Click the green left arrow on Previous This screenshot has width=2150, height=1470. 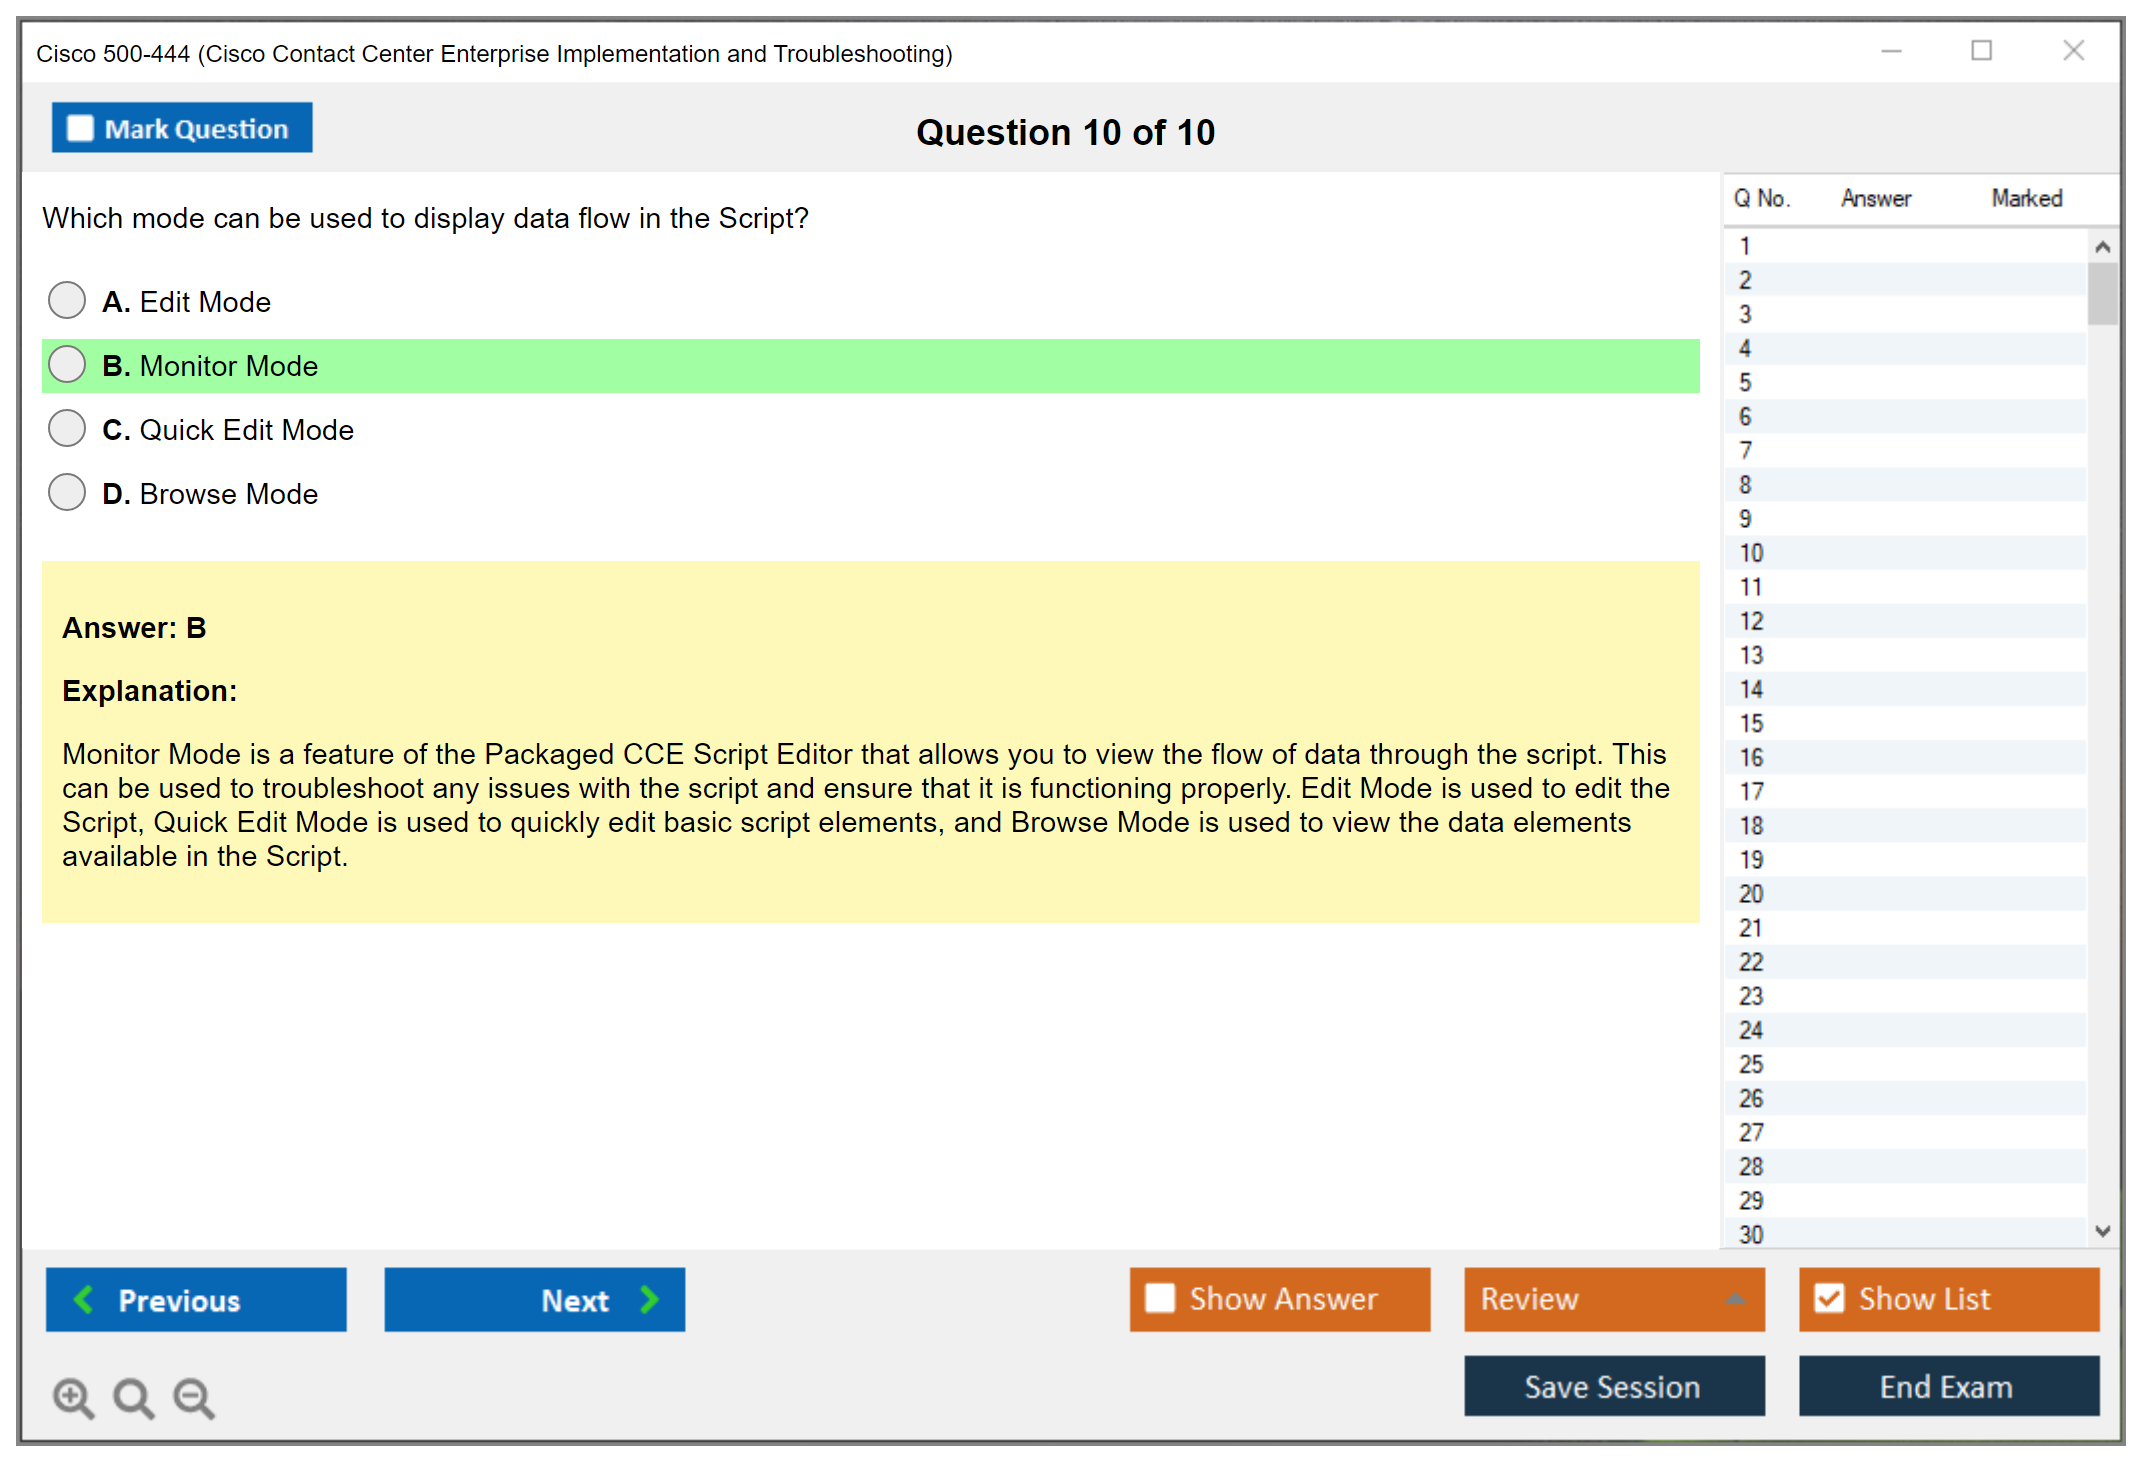click(84, 1299)
